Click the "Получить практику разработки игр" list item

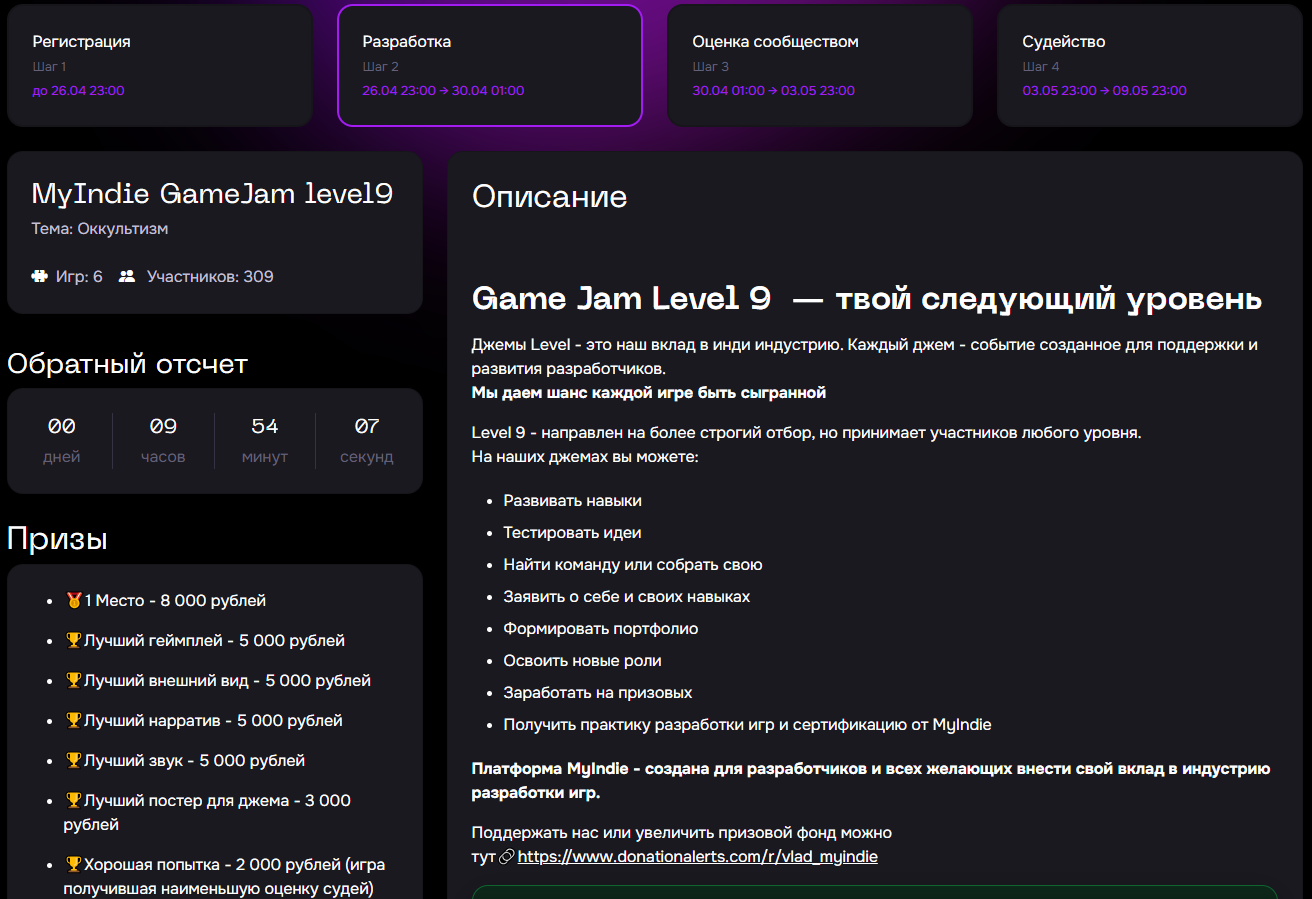click(748, 725)
